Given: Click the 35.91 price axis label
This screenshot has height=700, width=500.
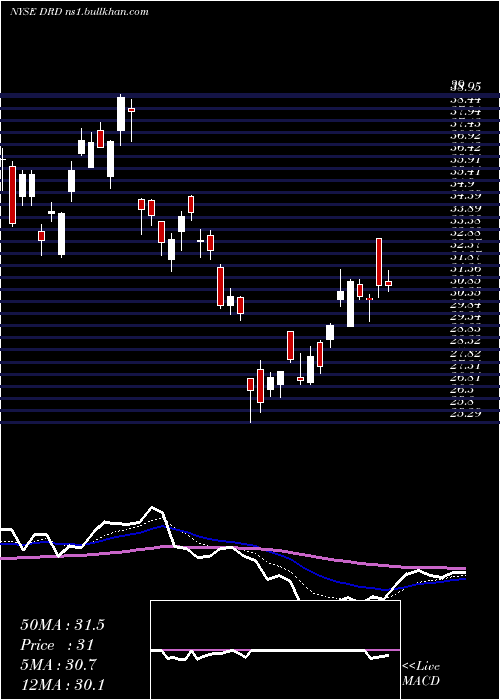Looking at the screenshot, I should point(465,160).
